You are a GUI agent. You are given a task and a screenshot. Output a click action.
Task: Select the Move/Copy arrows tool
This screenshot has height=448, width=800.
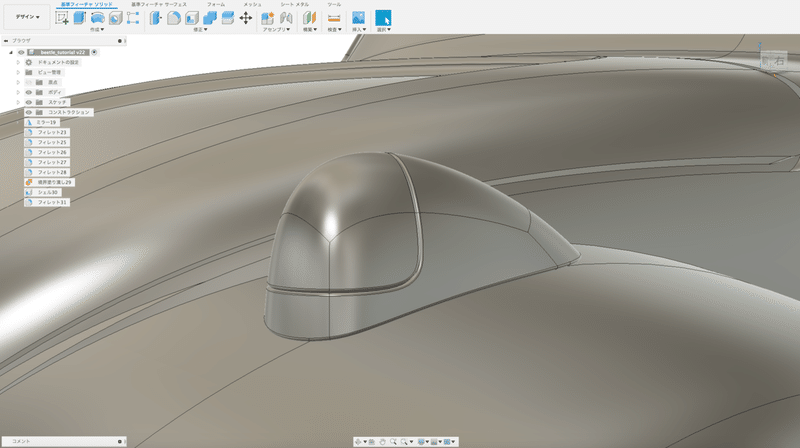click(245, 18)
